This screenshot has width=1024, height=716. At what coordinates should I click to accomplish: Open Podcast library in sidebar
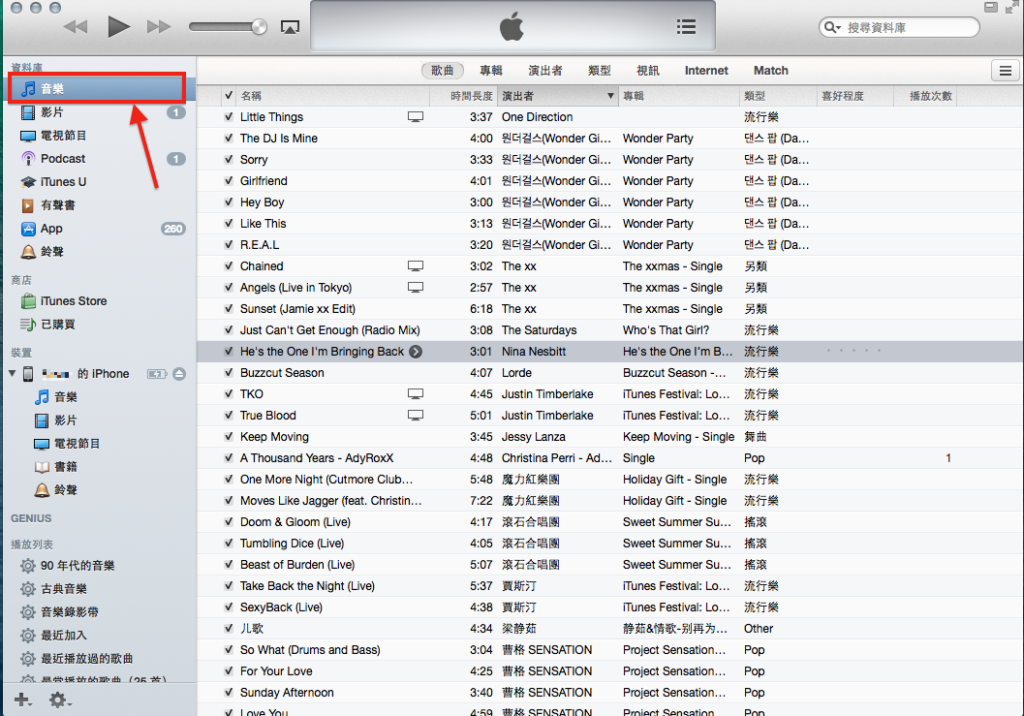click(97, 159)
